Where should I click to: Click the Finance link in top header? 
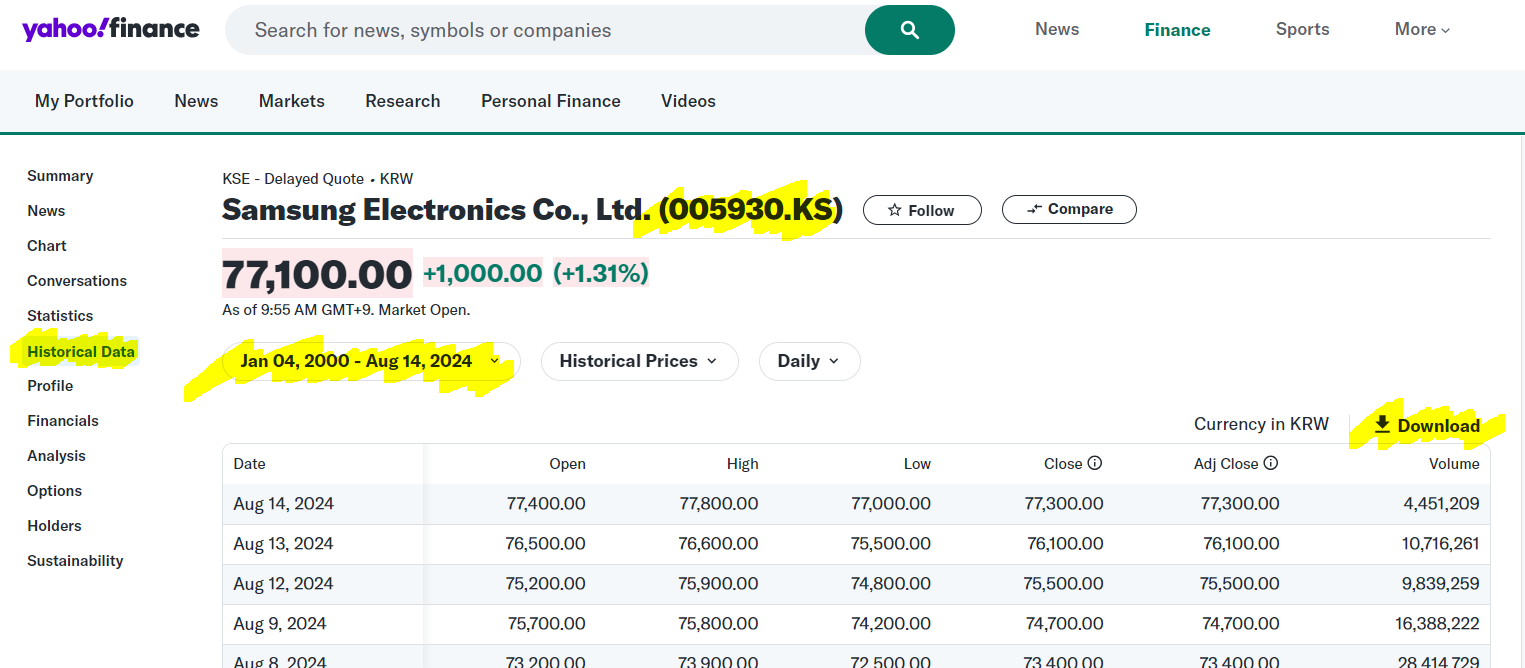pos(1177,30)
